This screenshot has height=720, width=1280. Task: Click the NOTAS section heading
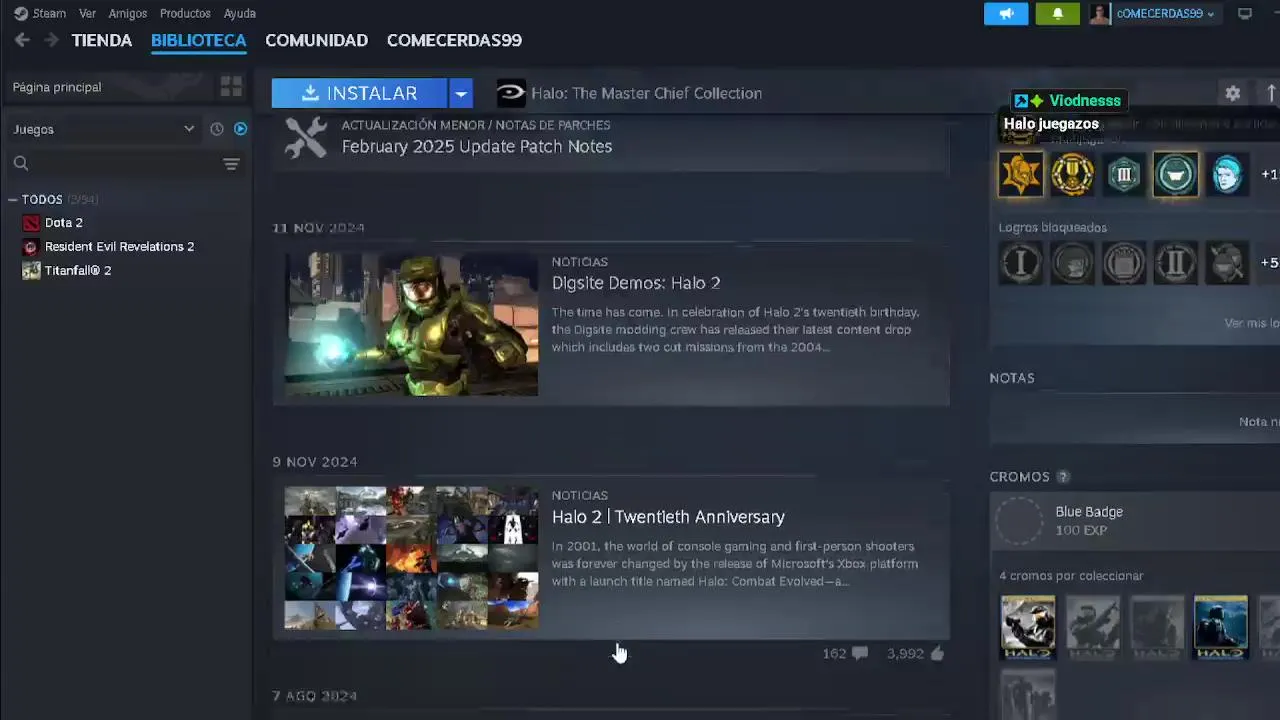pyautogui.click(x=1012, y=378)
